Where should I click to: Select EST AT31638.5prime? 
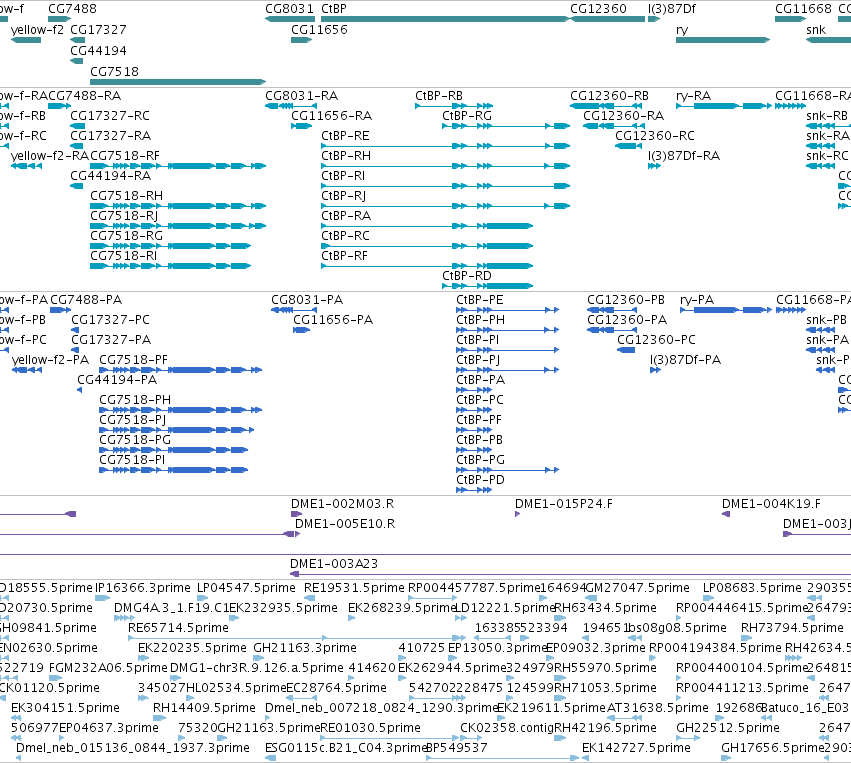[x=657, y=708]
